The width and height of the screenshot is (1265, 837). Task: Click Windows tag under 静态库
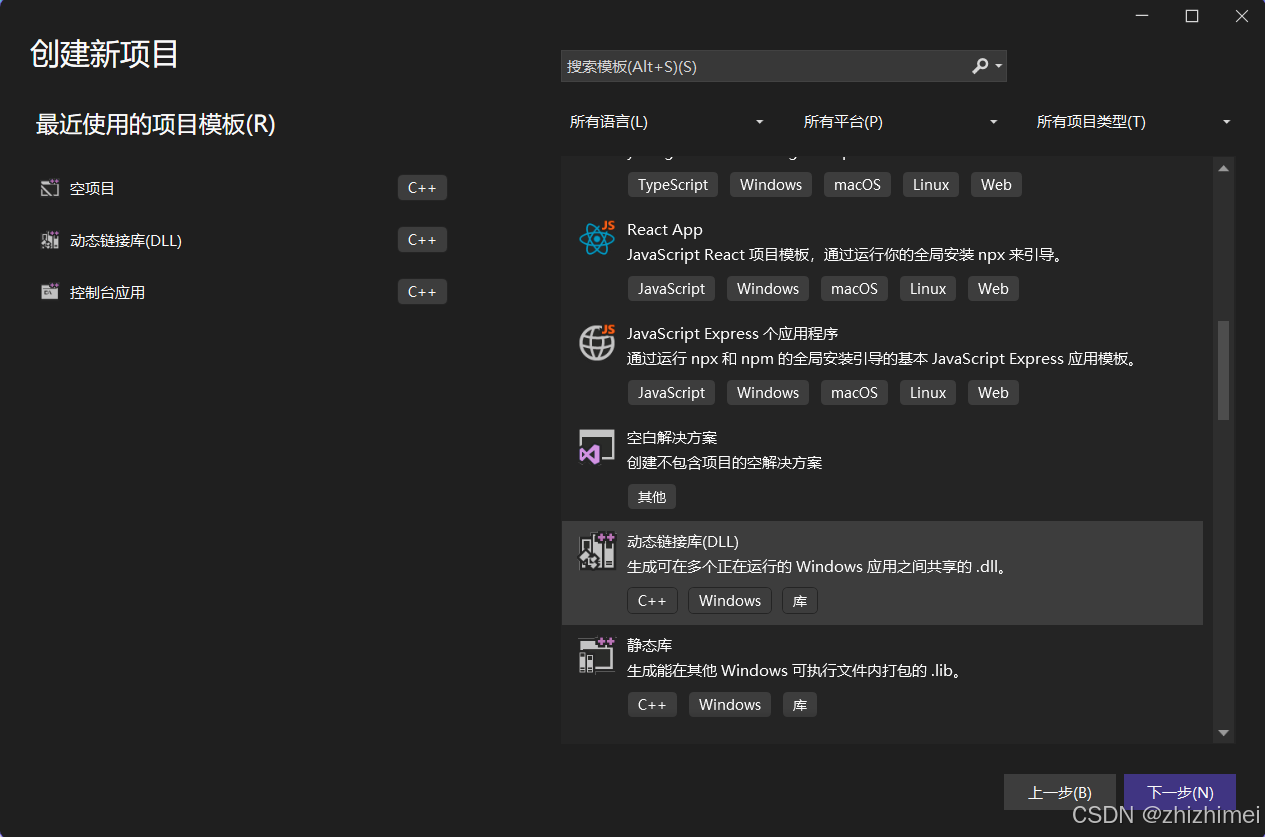click(x=730, y=705)
